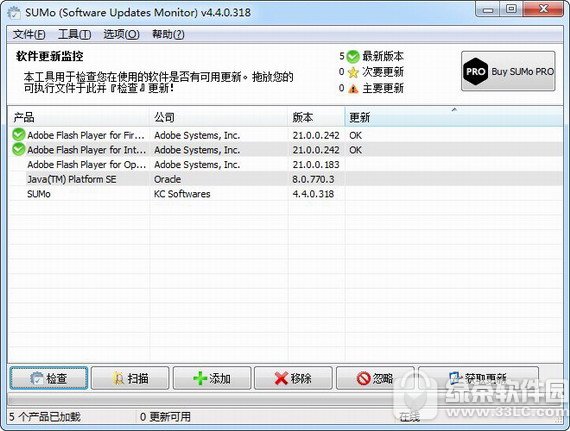Click status bar text 5 个产品已加载
The height and width of the screenshot is (431, 570).
(44, 416)
